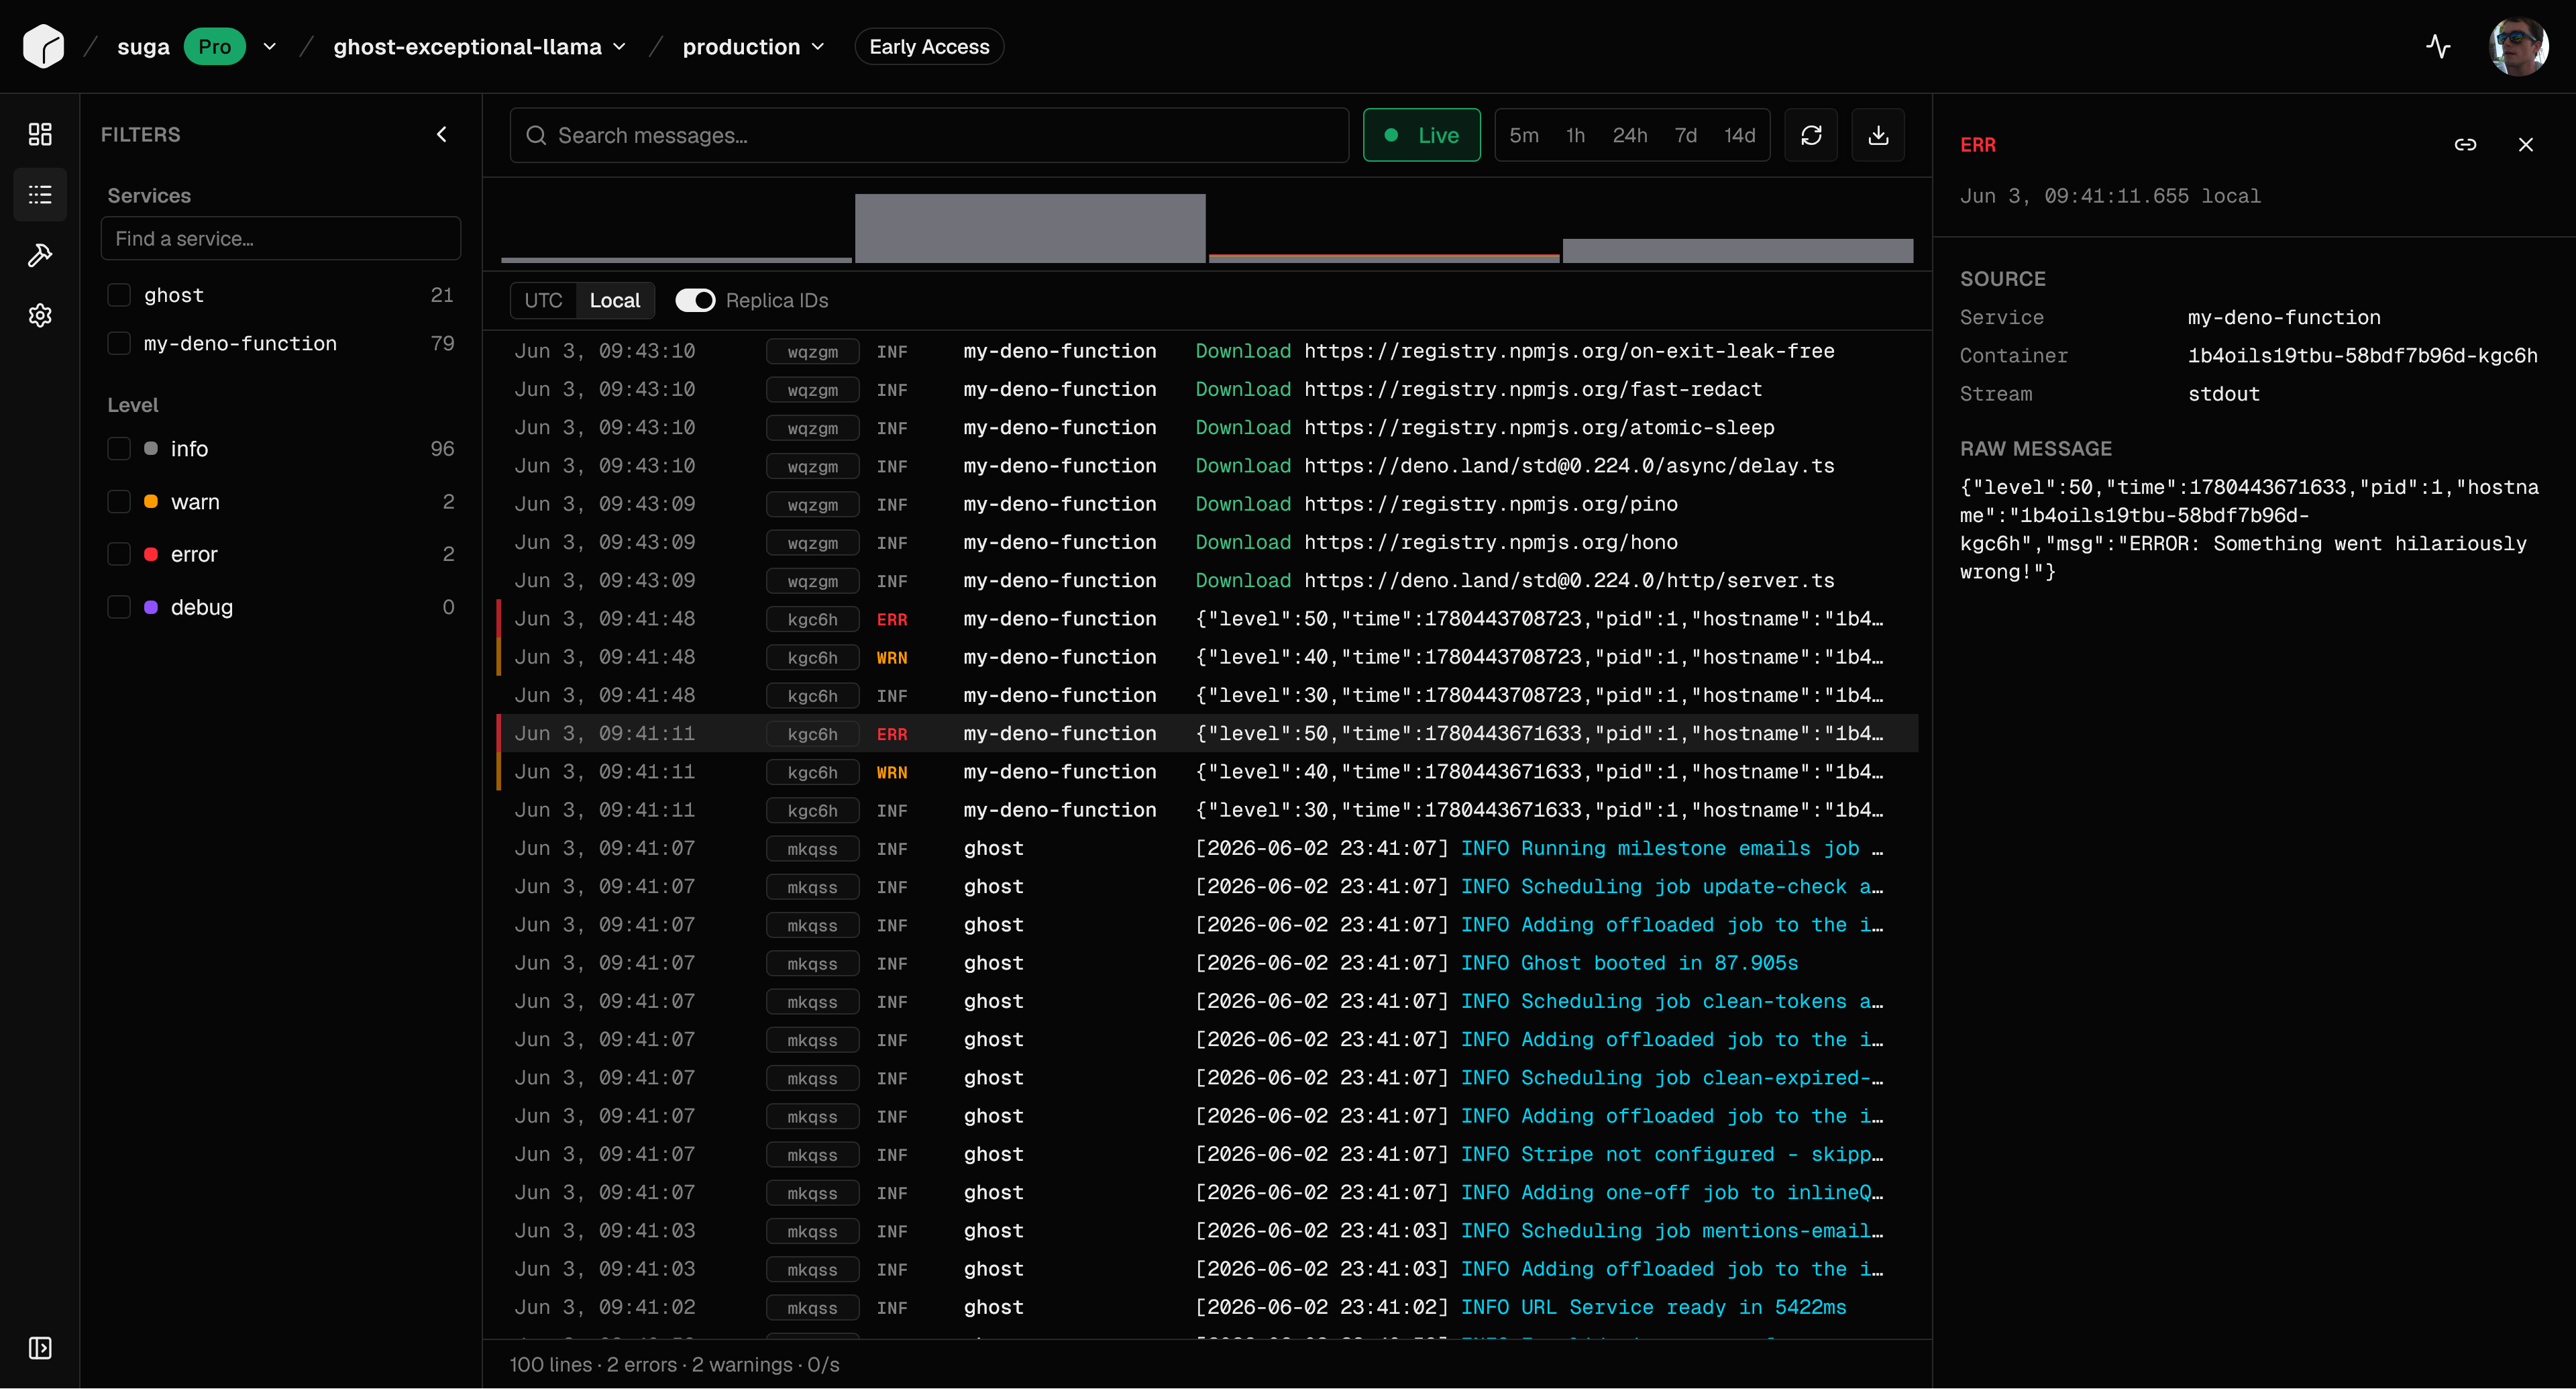Check the error level filter
This screenshot has width=2576, height=1389.
tap(119, 554)
